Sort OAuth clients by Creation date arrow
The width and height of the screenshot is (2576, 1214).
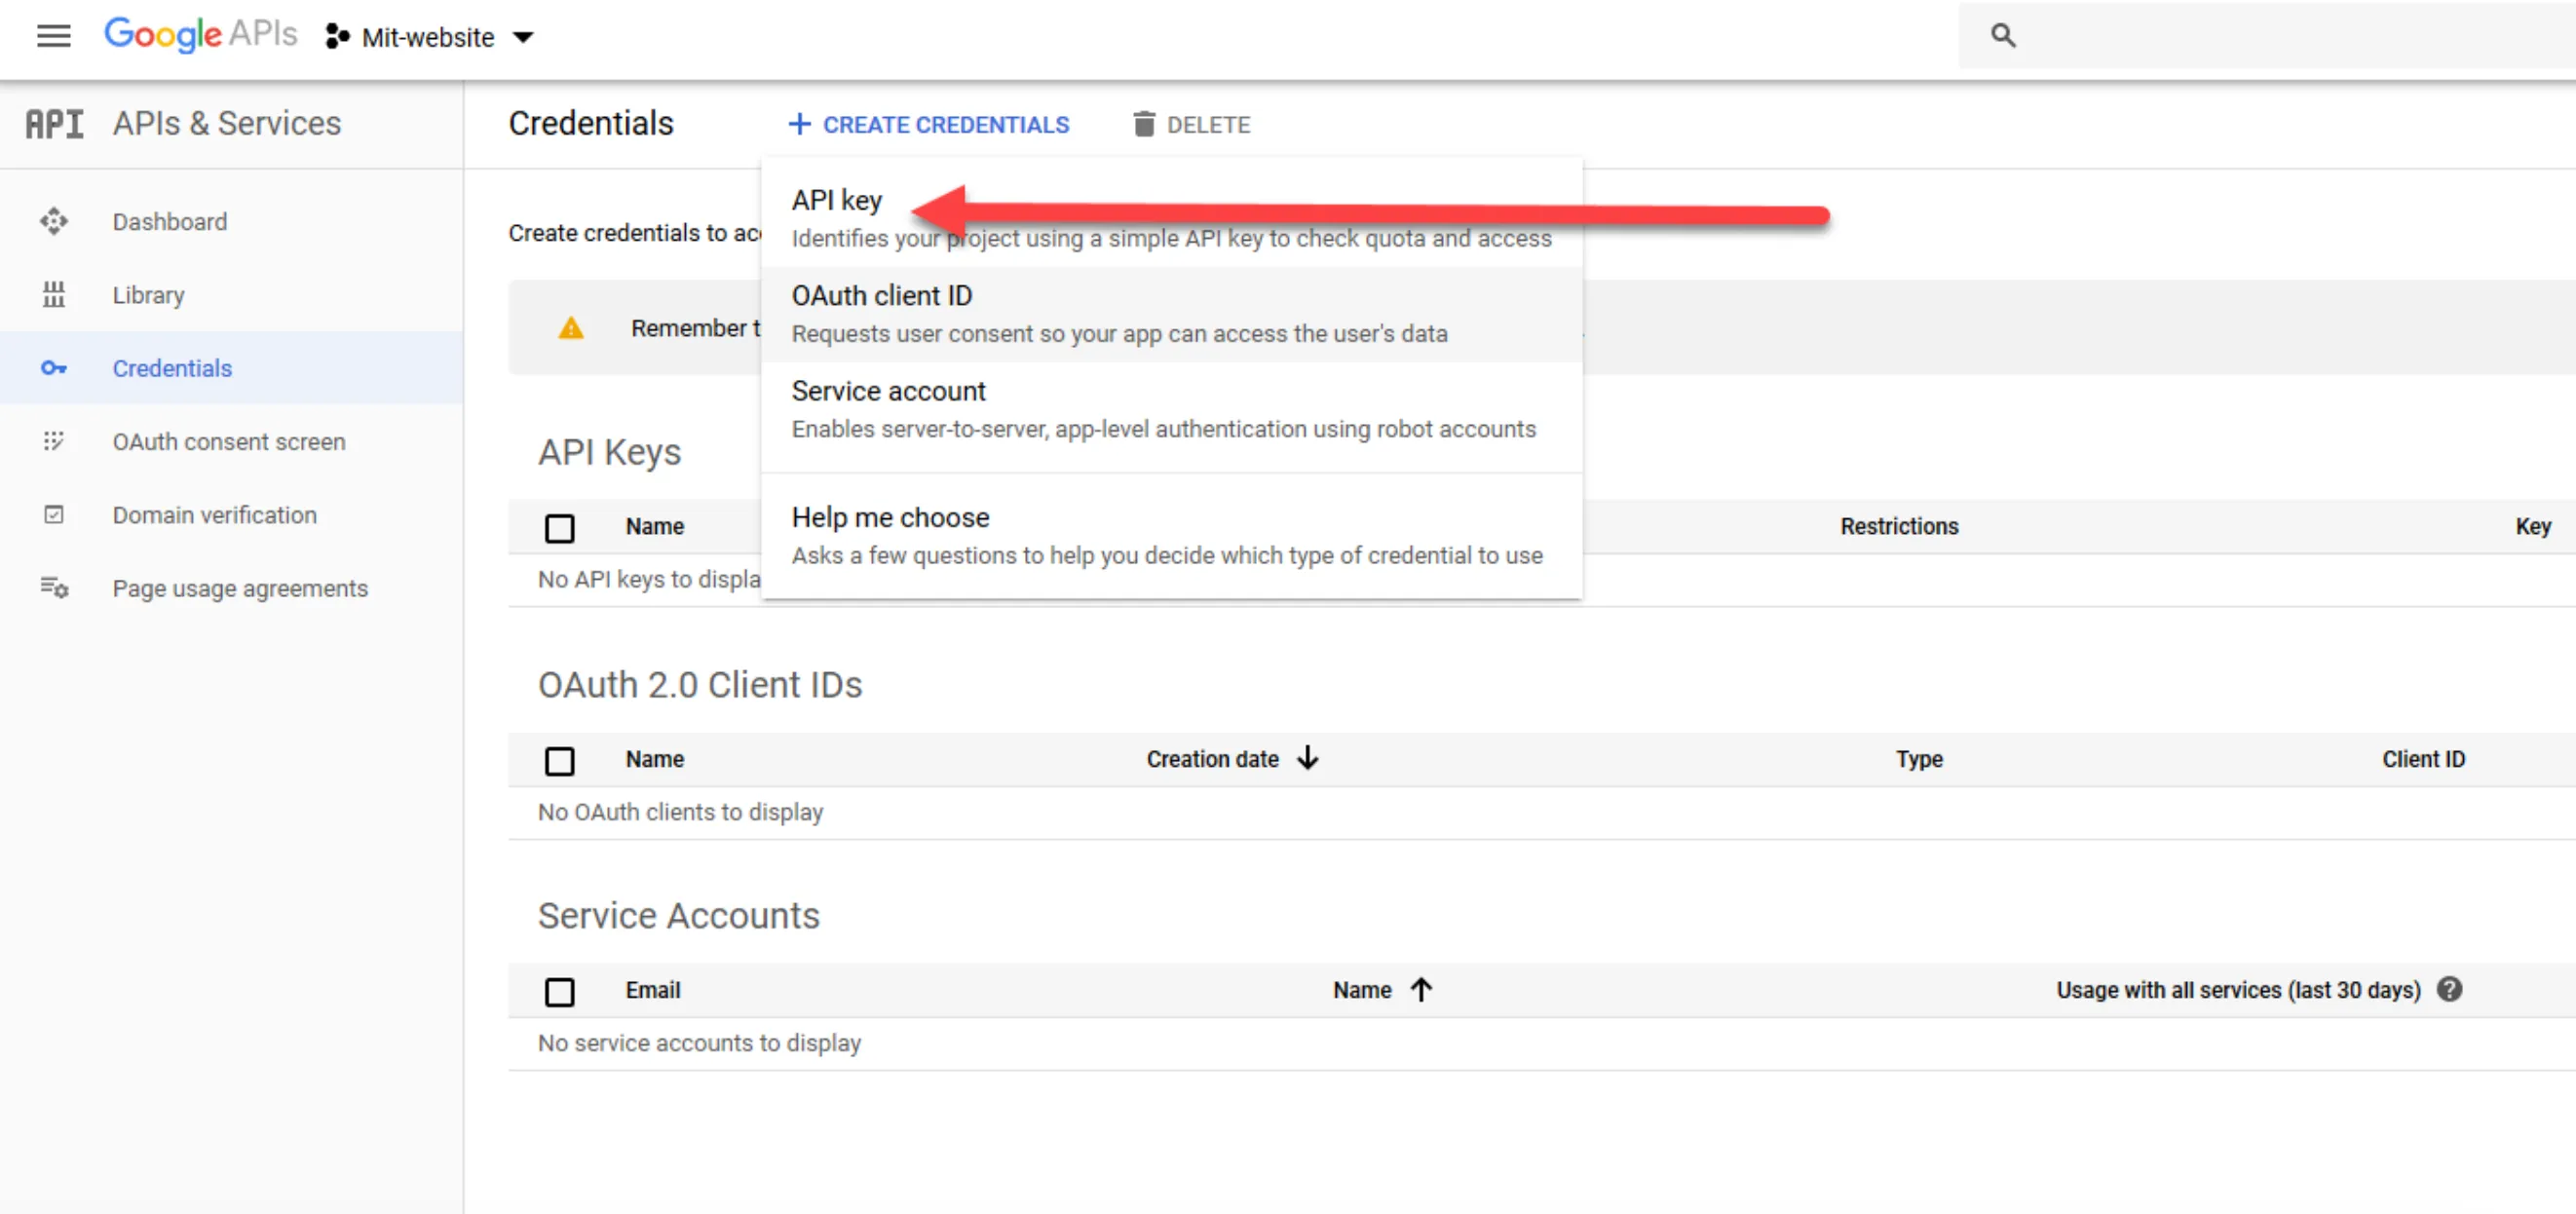1308,759
